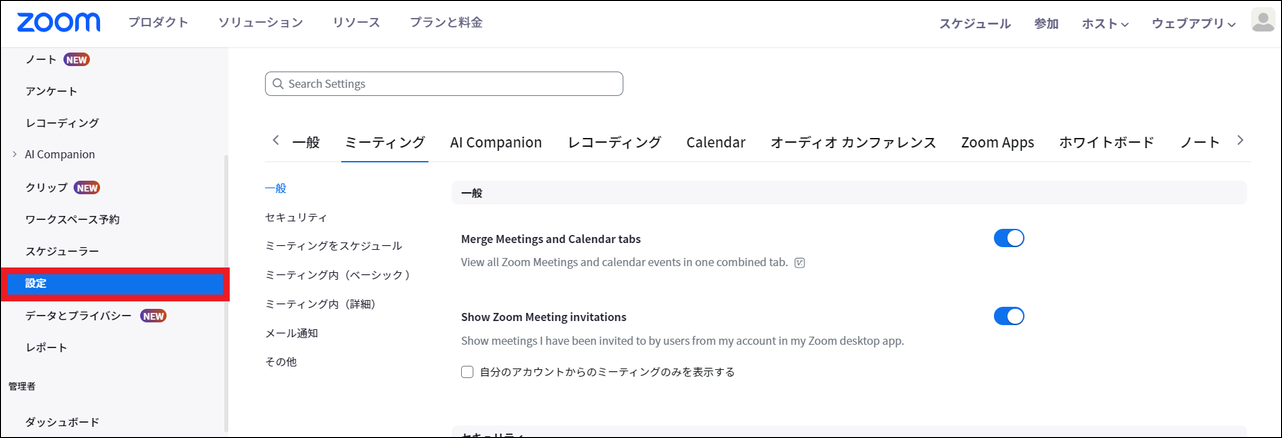
Task: Jump to ミーティングをスケジュール subsection
Action: (x=333, y=246)
